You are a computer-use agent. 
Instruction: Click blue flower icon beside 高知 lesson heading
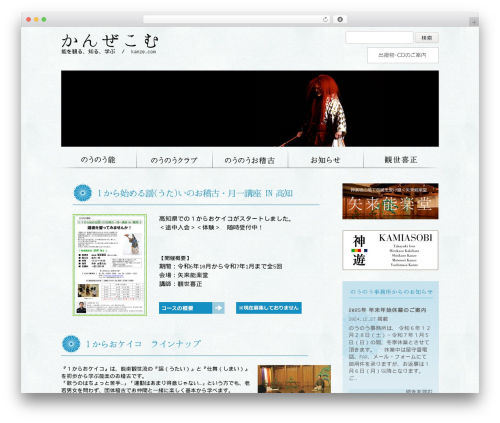coord(83,193)
